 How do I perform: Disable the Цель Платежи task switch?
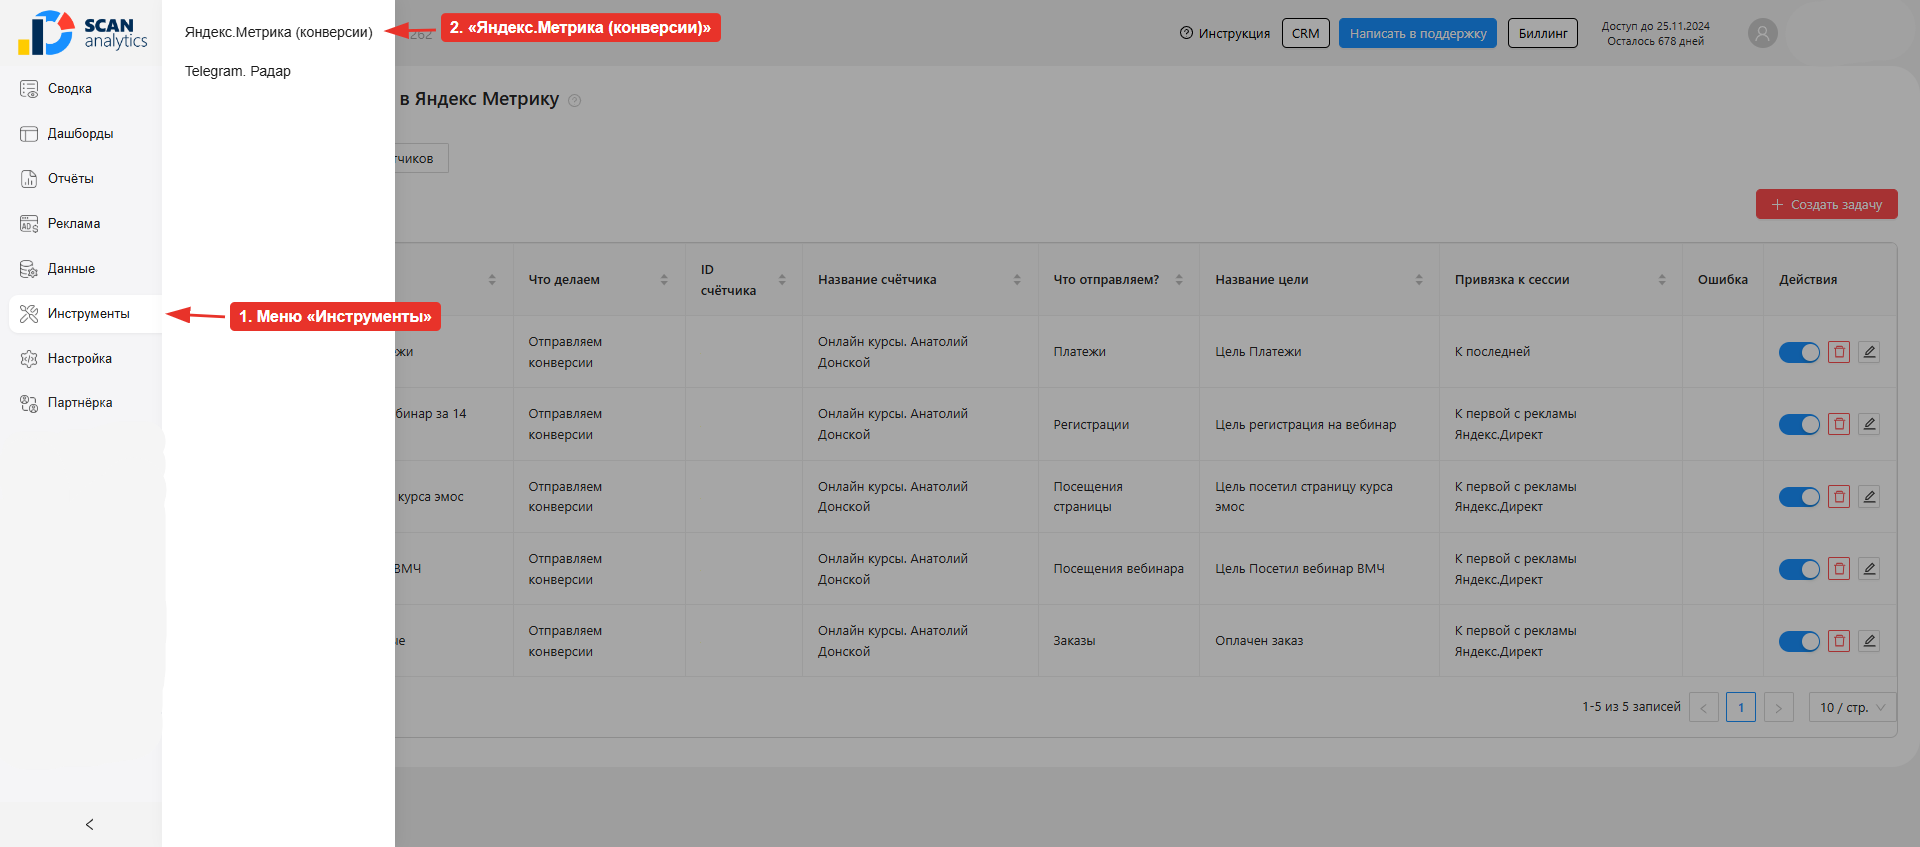tap(1799, 352)
